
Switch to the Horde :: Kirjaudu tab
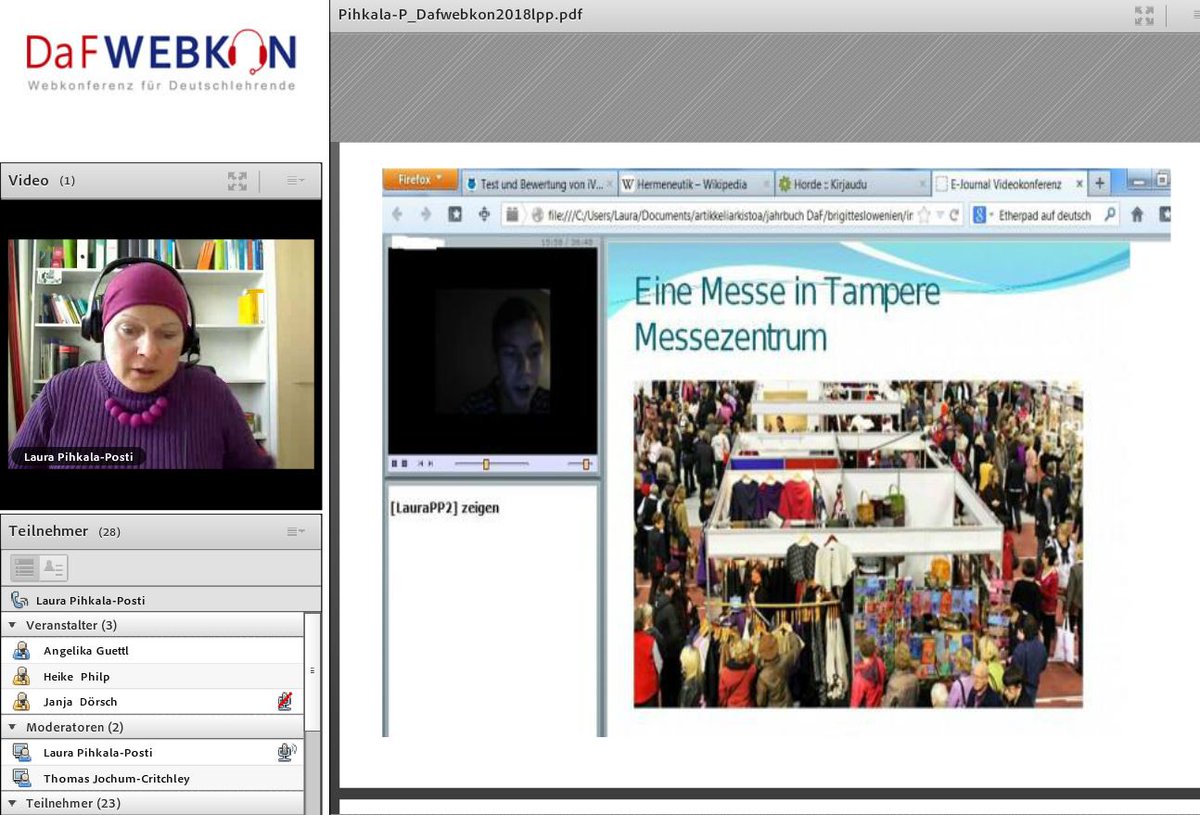click(x=853, y=185)
